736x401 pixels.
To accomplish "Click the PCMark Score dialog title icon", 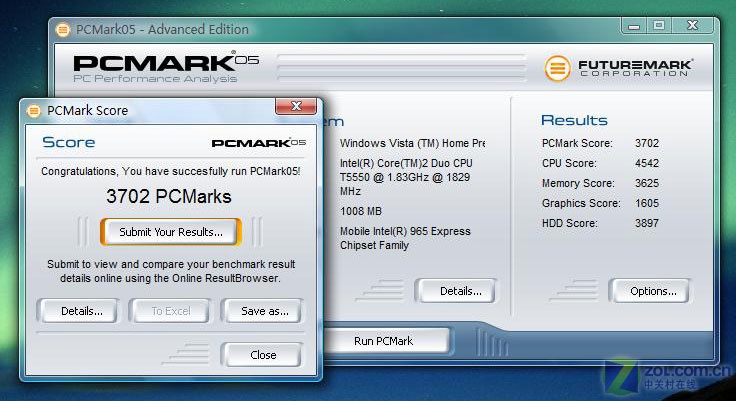I will [x=33, y=111].
